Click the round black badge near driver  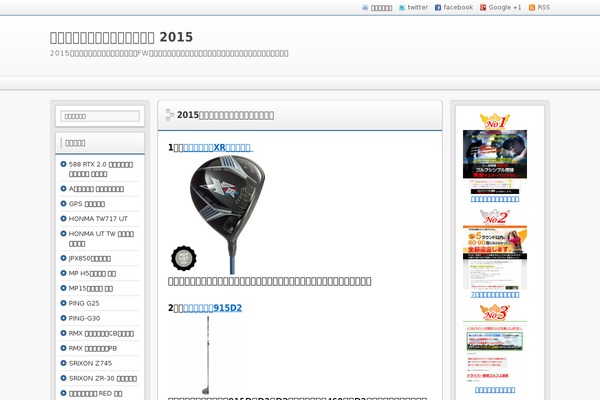point(184,258)
